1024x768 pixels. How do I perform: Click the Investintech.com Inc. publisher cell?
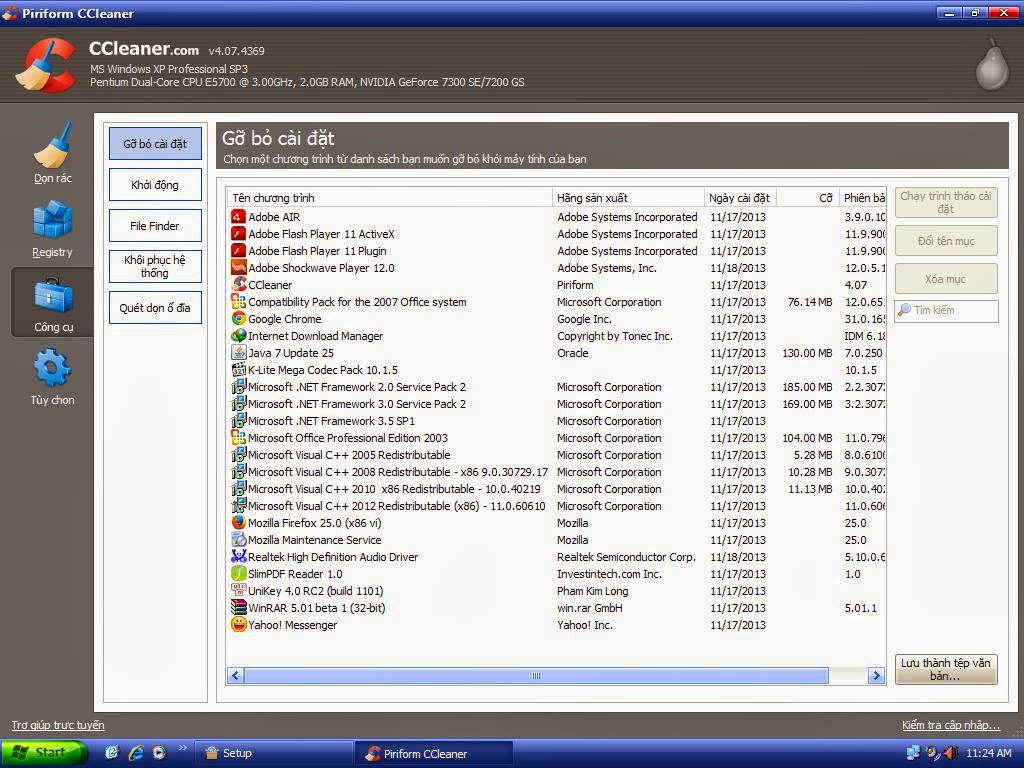point(609,574)
